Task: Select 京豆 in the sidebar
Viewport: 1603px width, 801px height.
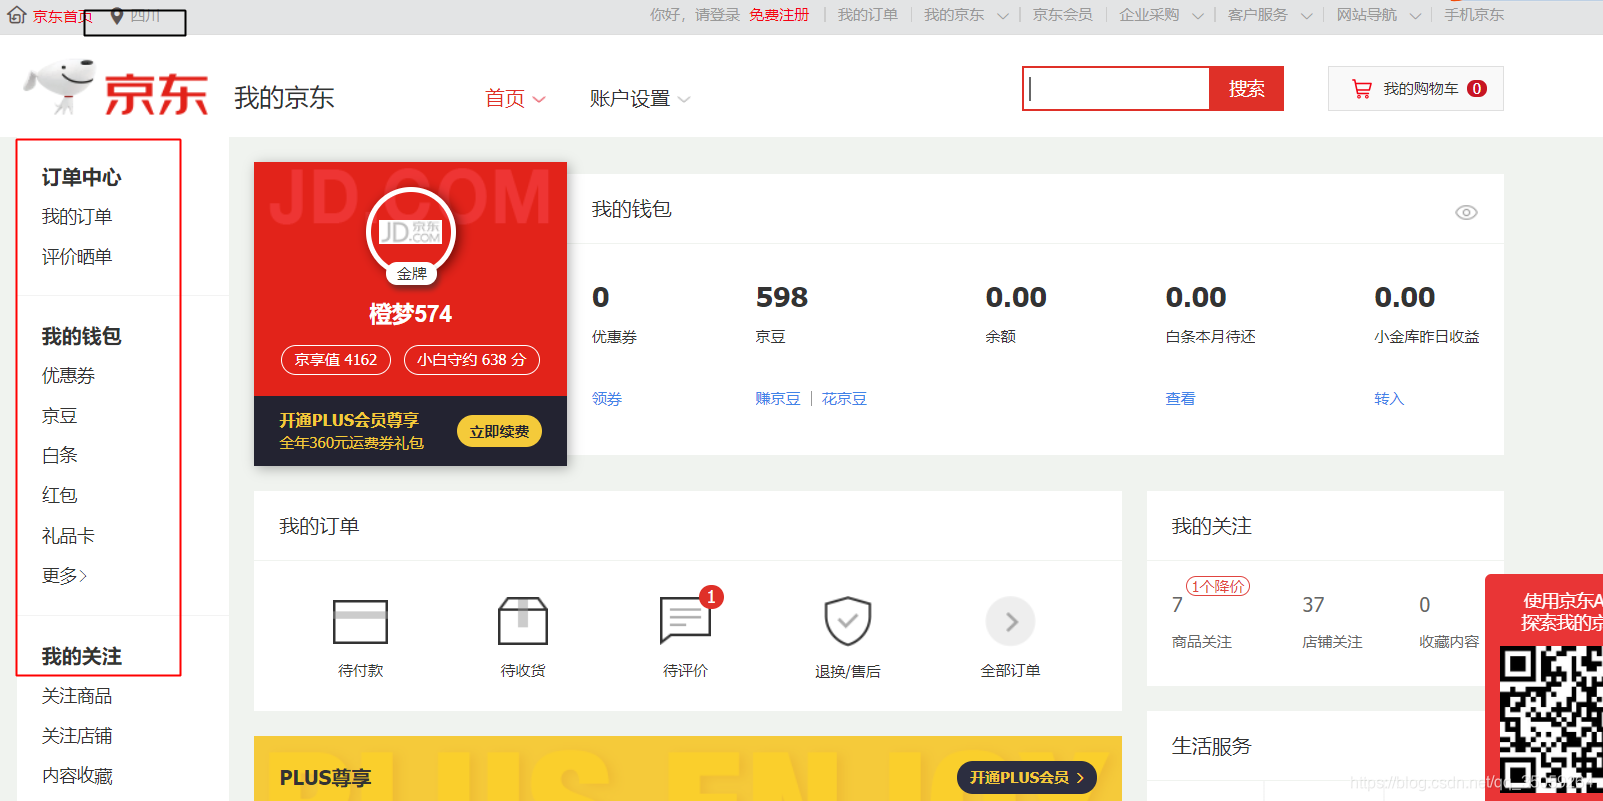Action: pos(60,416)
